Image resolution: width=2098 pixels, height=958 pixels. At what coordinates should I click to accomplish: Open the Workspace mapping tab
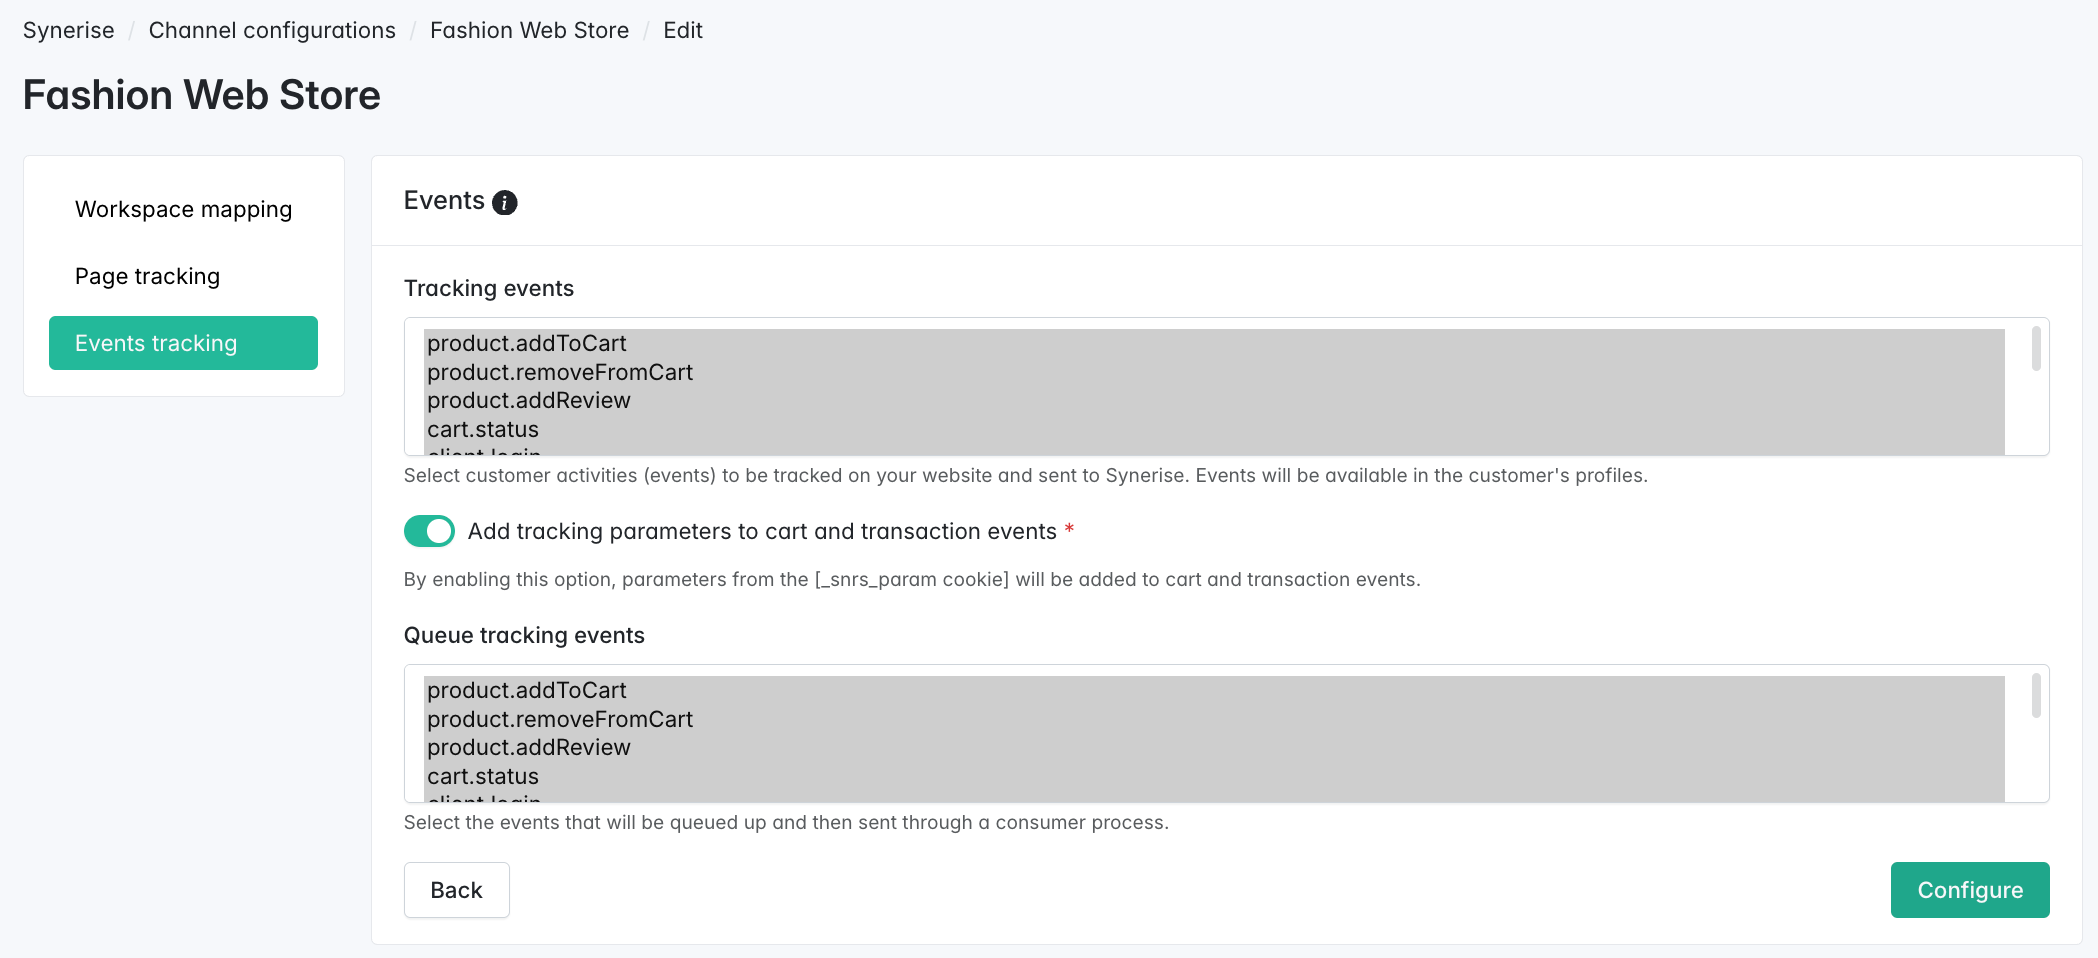pos(183,209)
